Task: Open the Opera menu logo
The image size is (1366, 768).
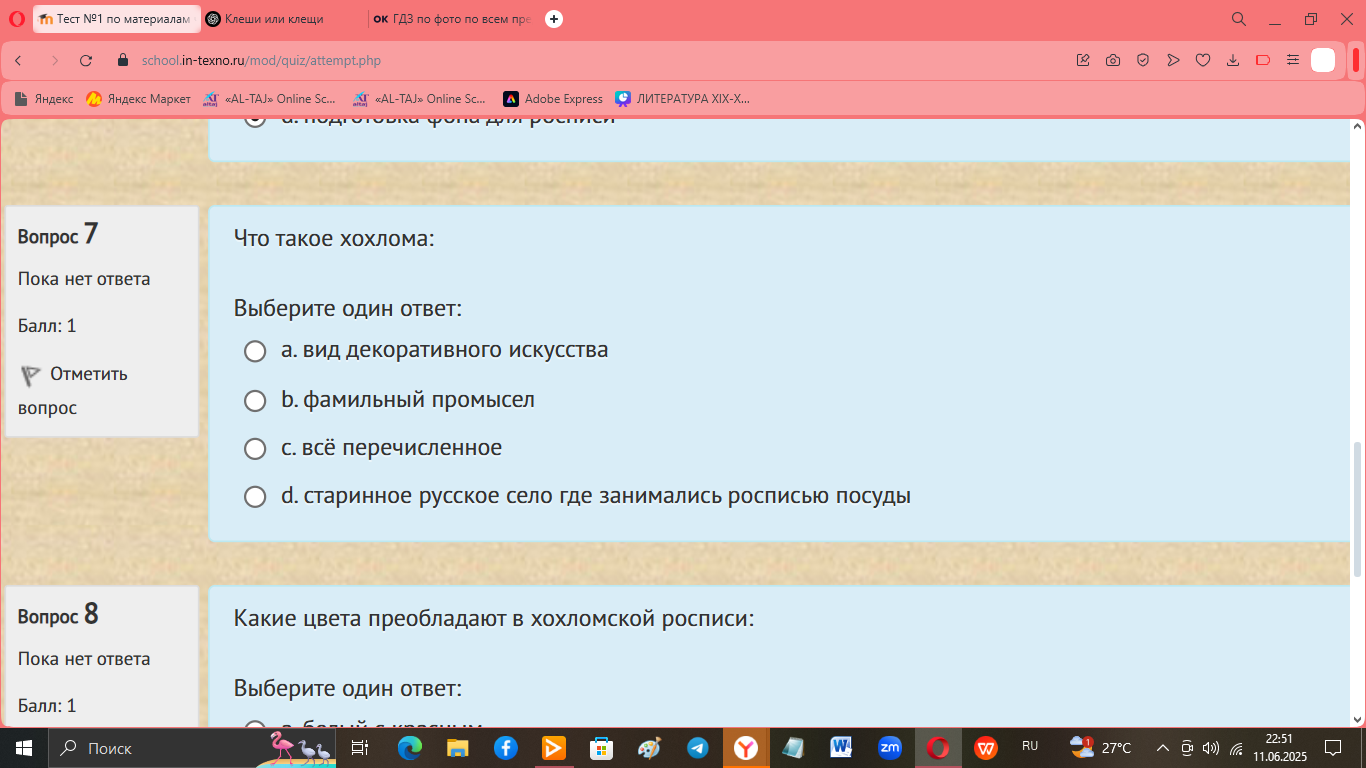Action: click(x=16, y=19)
